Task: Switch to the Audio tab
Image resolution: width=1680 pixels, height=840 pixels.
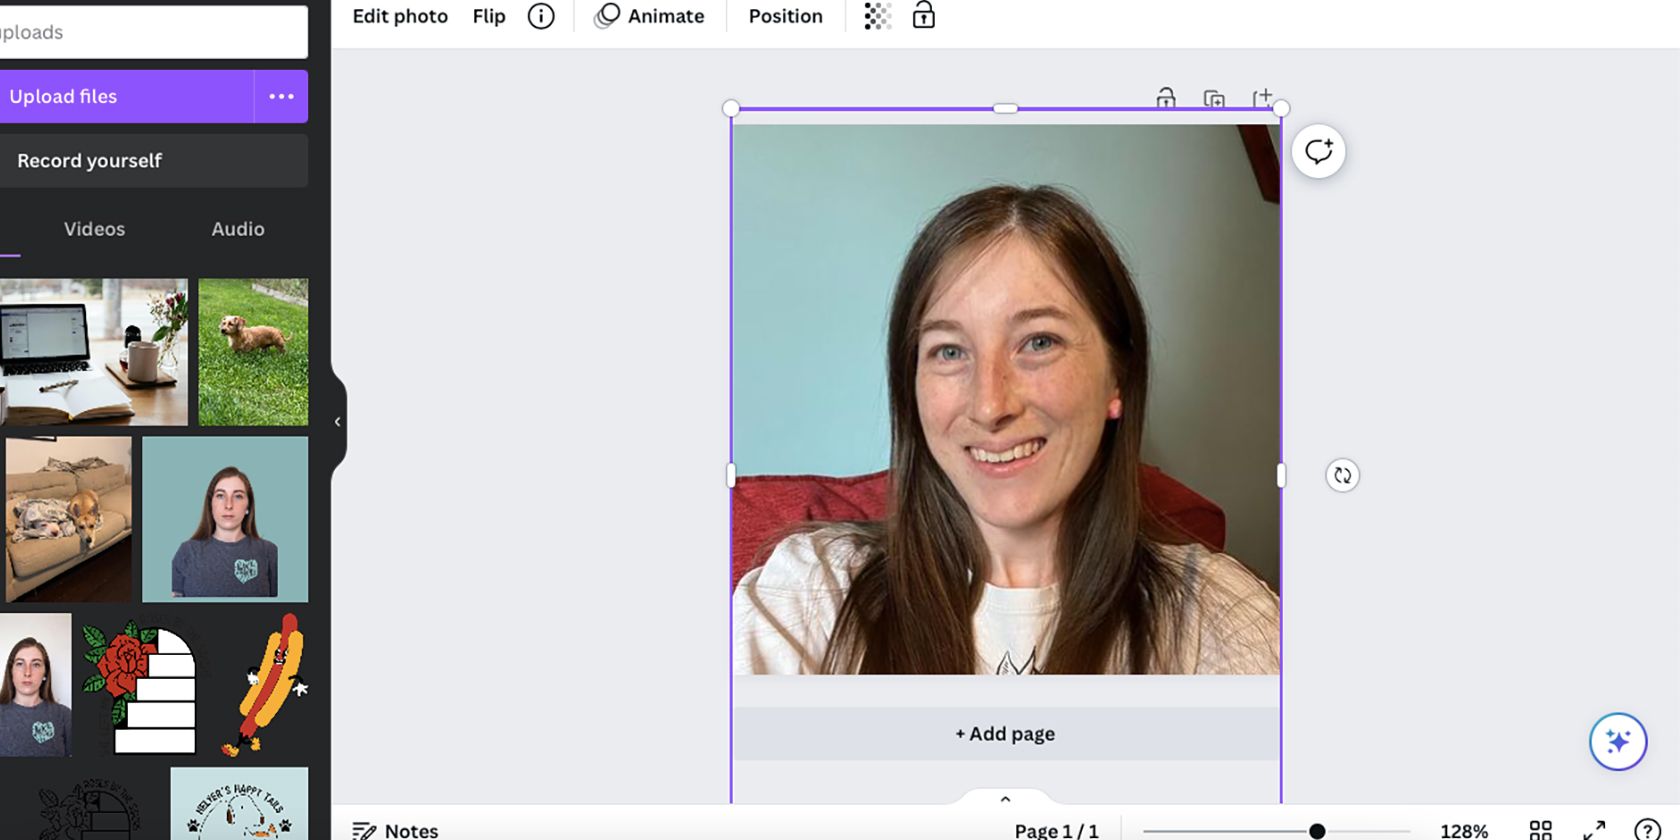Action: tap(238, 229)
